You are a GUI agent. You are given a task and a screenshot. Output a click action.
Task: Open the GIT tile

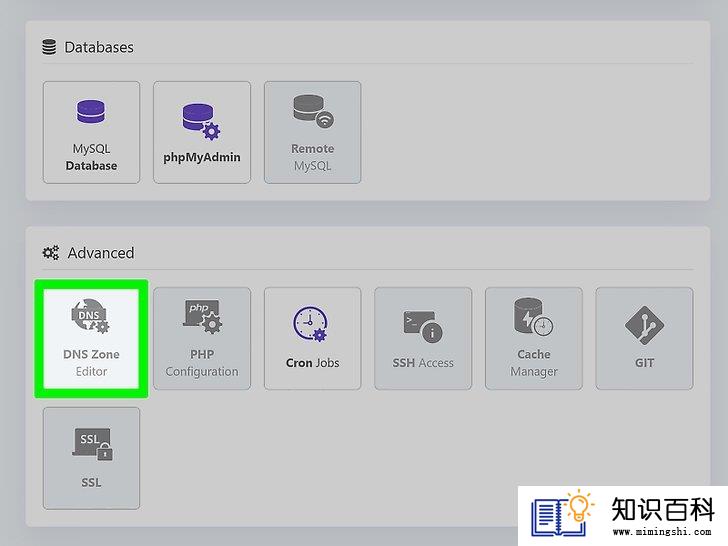pos(644,338)
